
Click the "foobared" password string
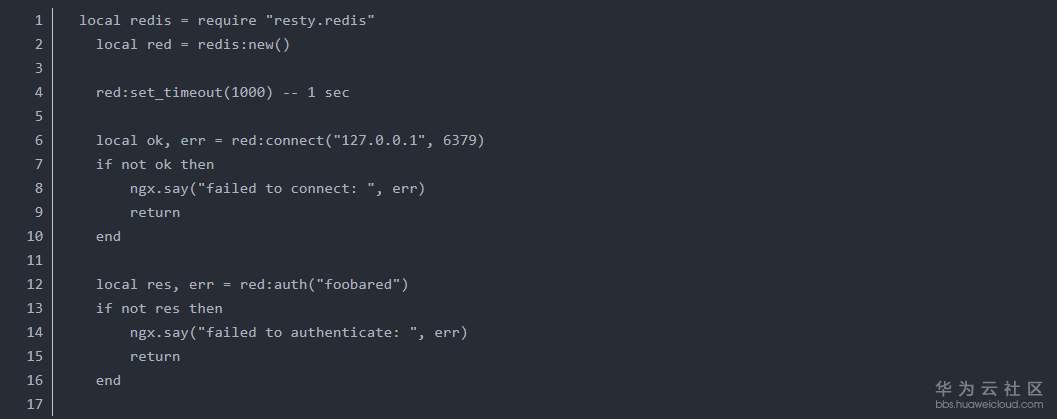[x=361, y=284]
